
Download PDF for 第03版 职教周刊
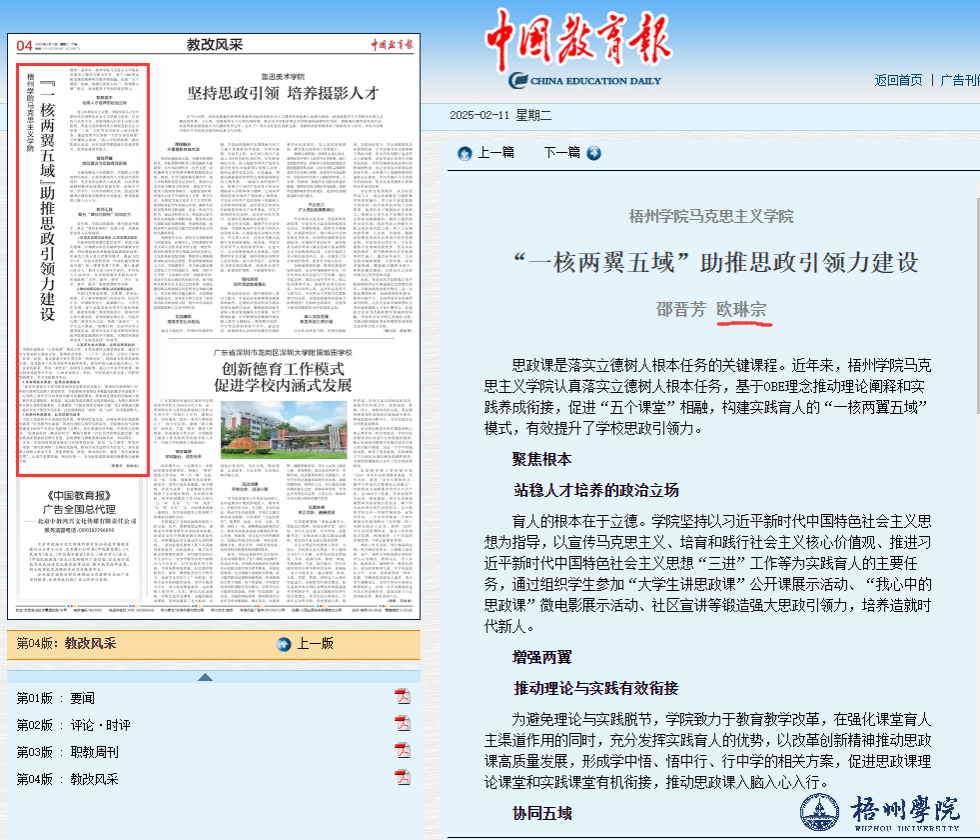tap(402, 751)
